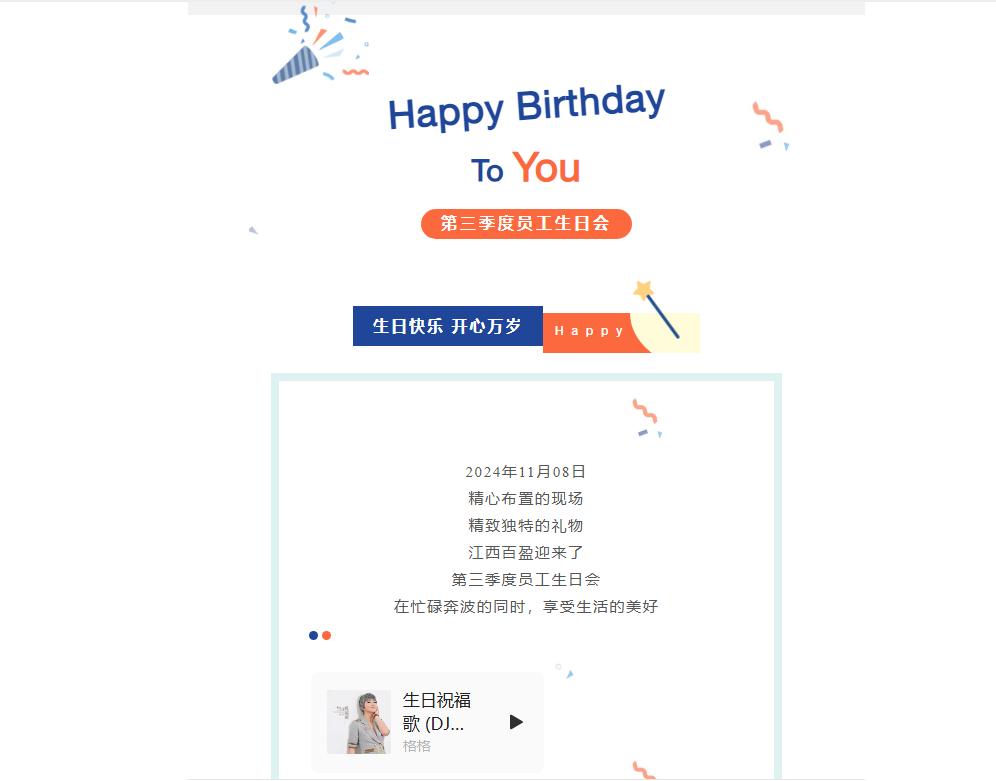Click the blue To text
Screen dimensions: 996x781
pos(487,171)
